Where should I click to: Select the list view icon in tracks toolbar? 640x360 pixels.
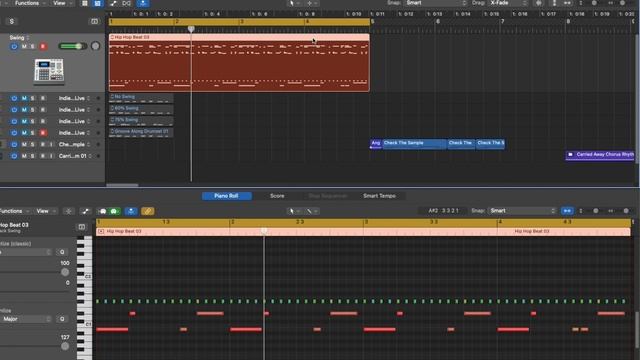point(98,3)
